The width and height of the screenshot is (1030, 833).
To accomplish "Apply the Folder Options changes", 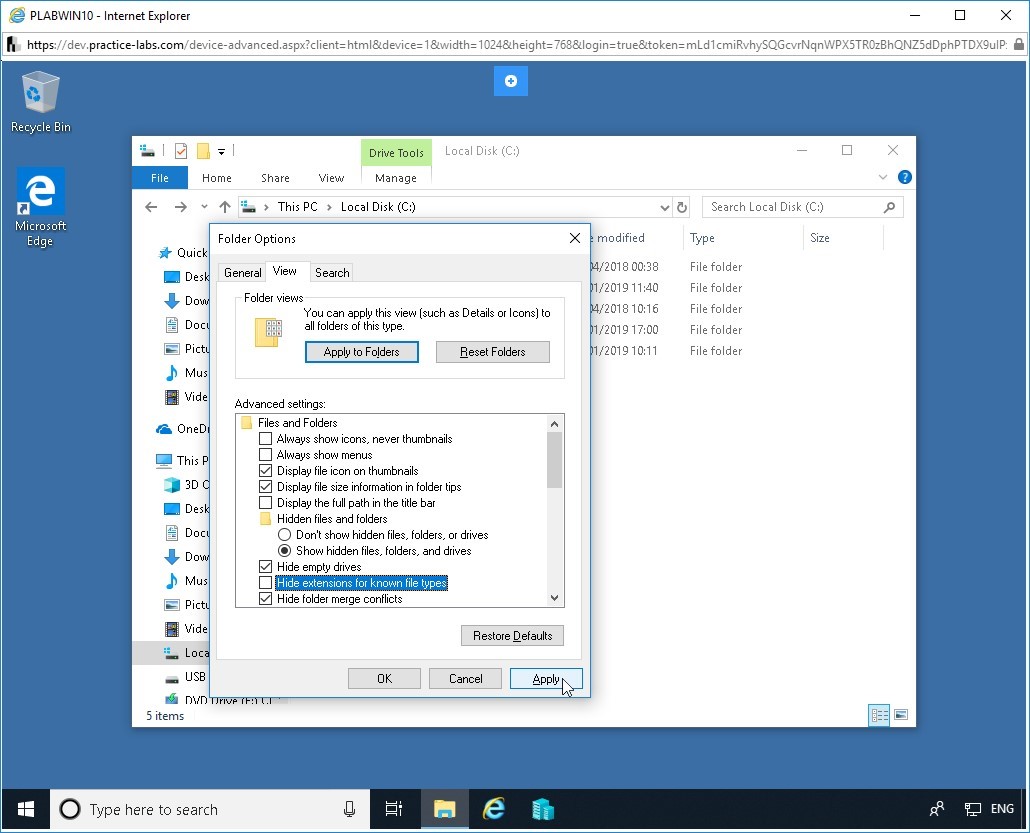I will tap(546, 679).
